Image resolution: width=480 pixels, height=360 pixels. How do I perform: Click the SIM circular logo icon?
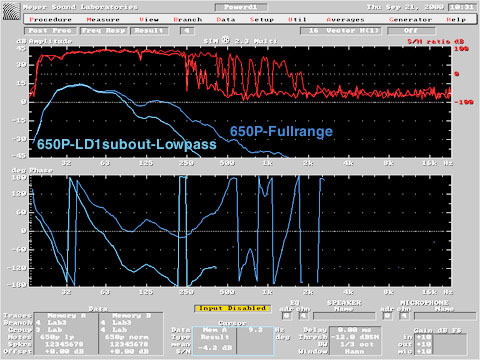click(x=226, y=40)
